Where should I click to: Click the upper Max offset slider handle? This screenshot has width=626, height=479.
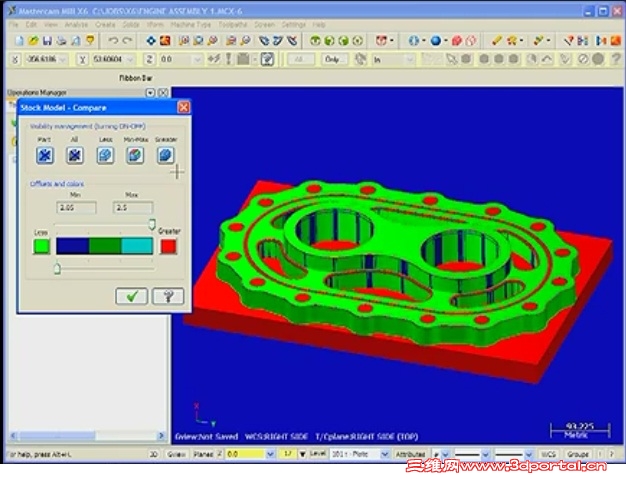(x=151, y=224)
